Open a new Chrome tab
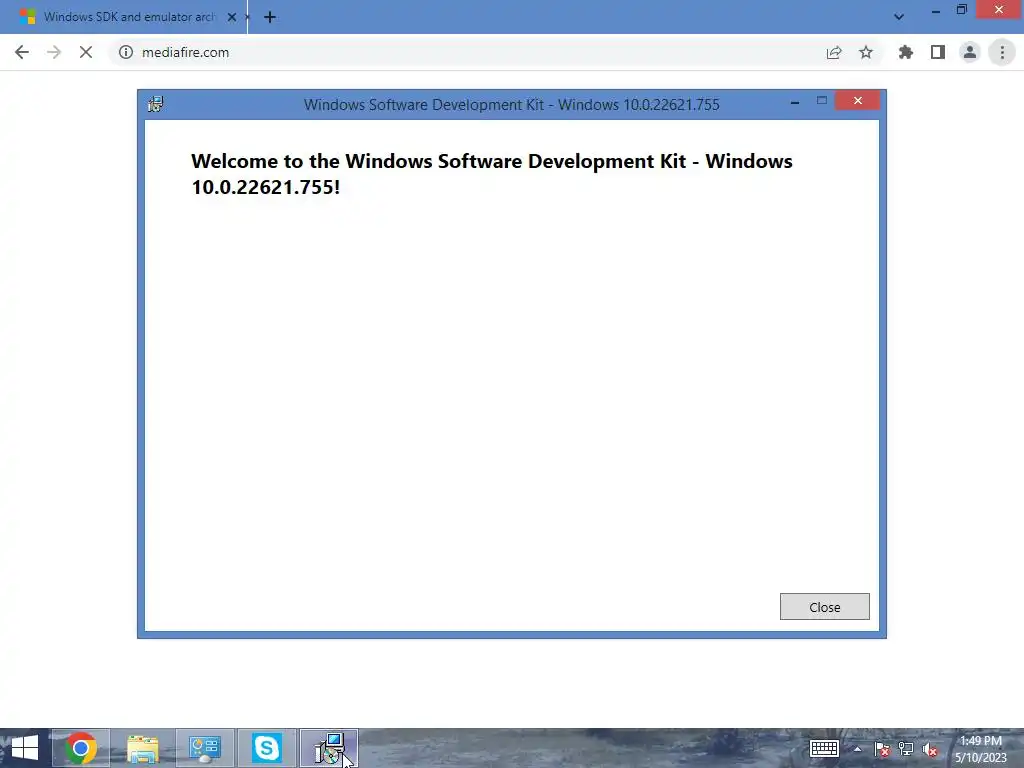This screenshot has width=1024, height=768. (270, 17)
